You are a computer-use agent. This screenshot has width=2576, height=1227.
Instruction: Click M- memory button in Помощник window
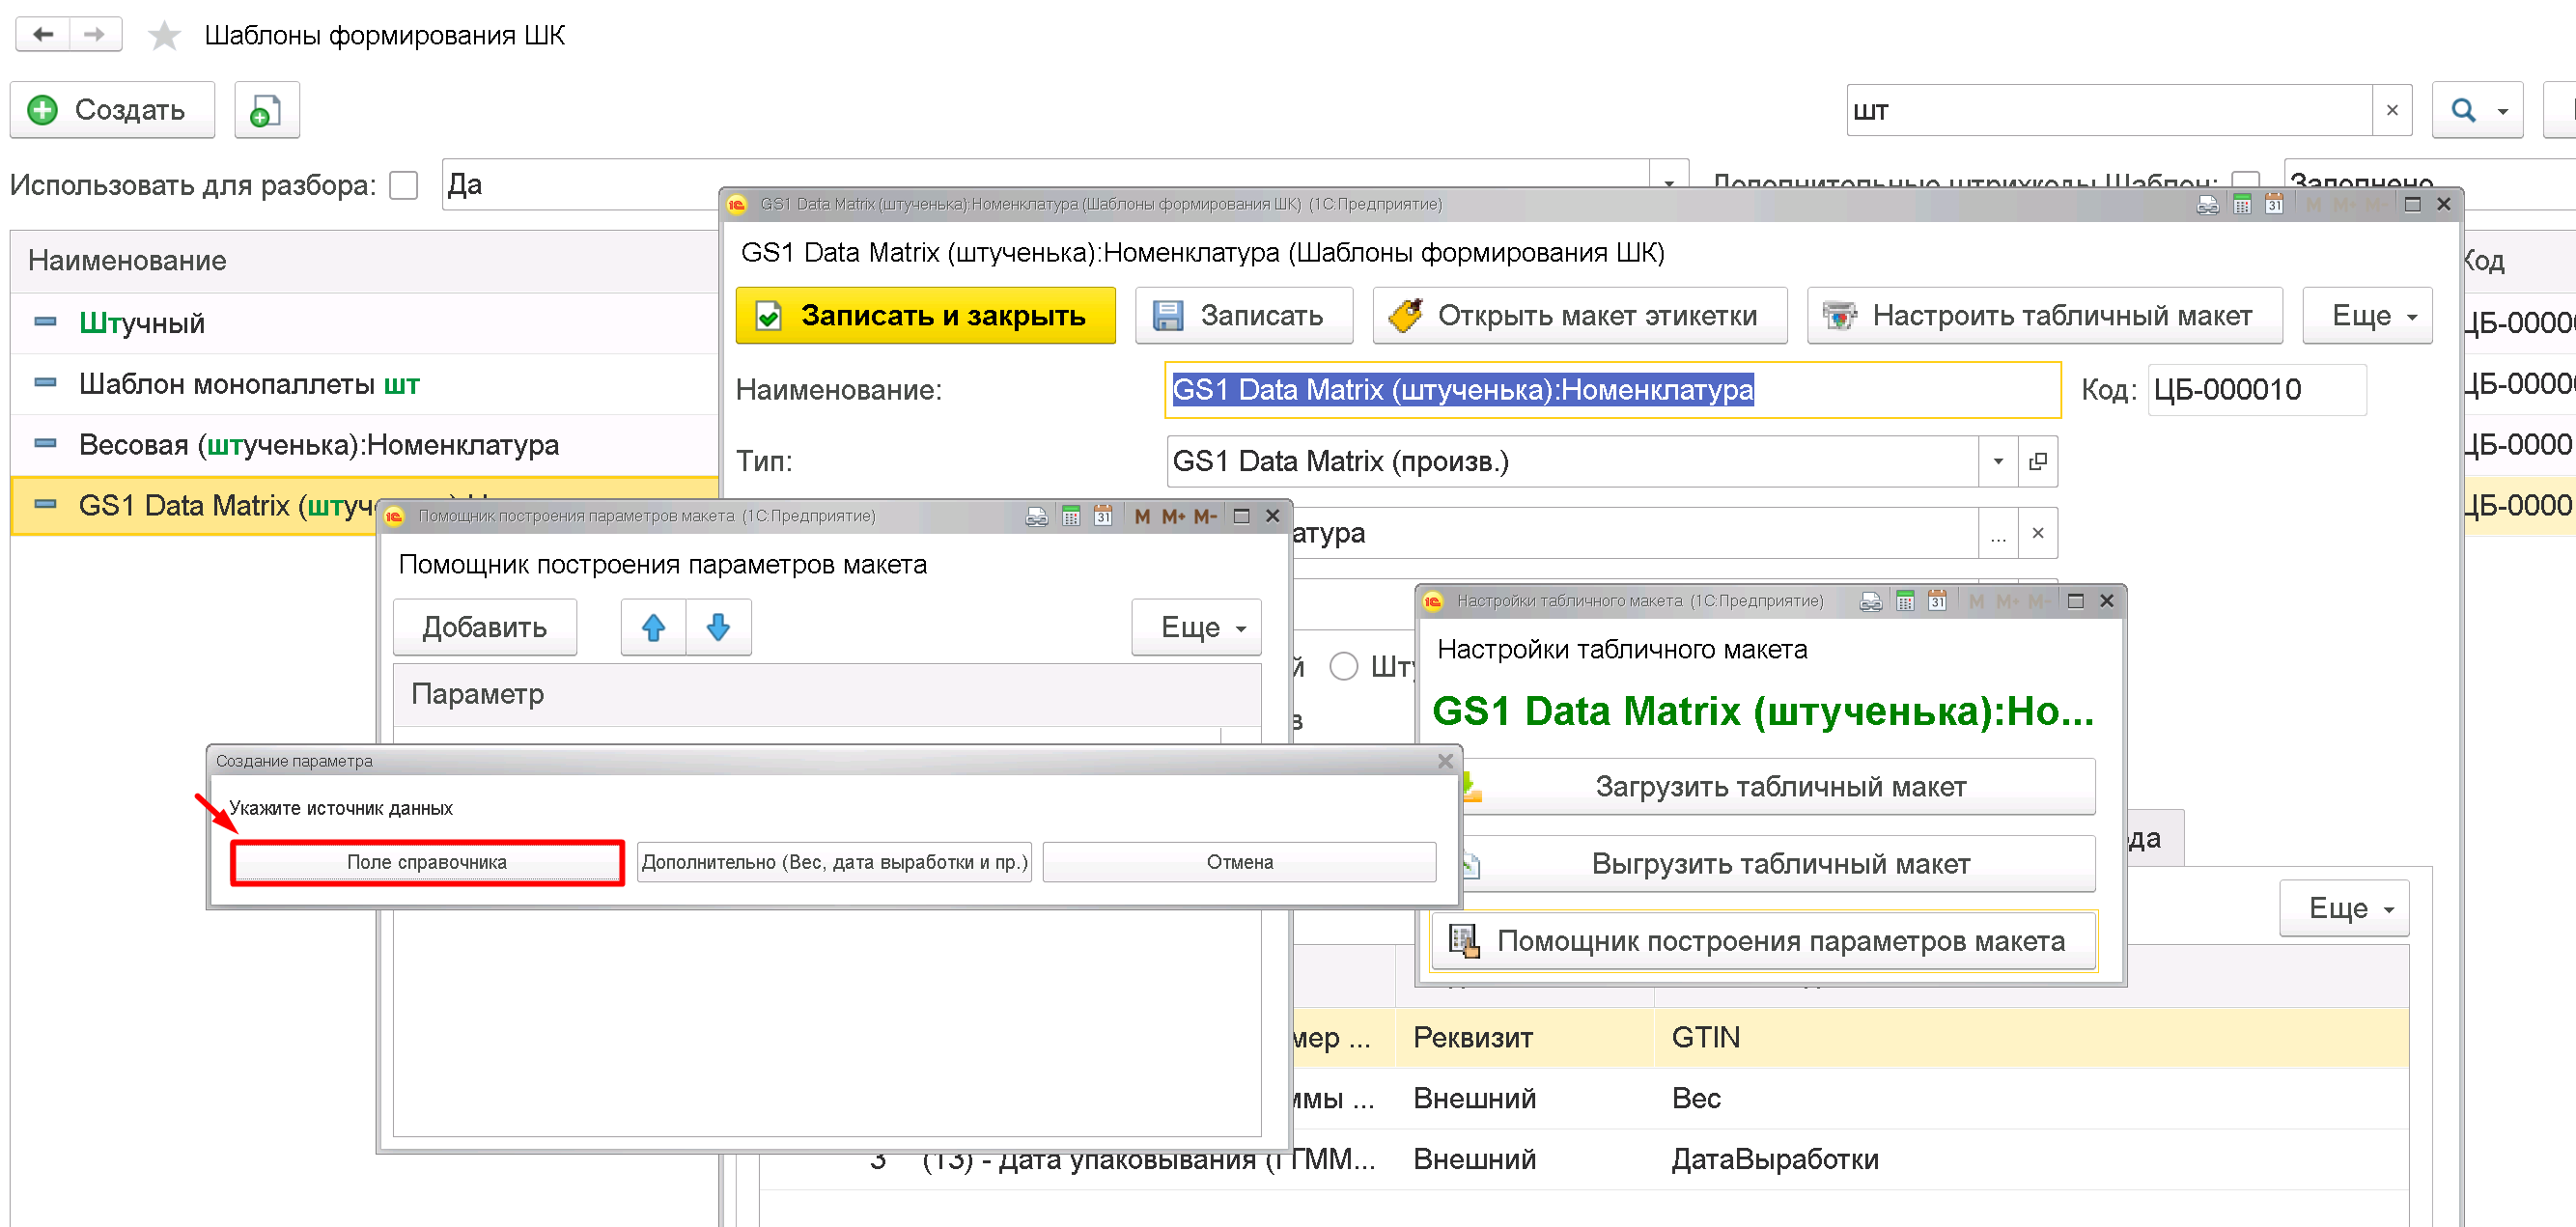click(x=1205, y=516)
